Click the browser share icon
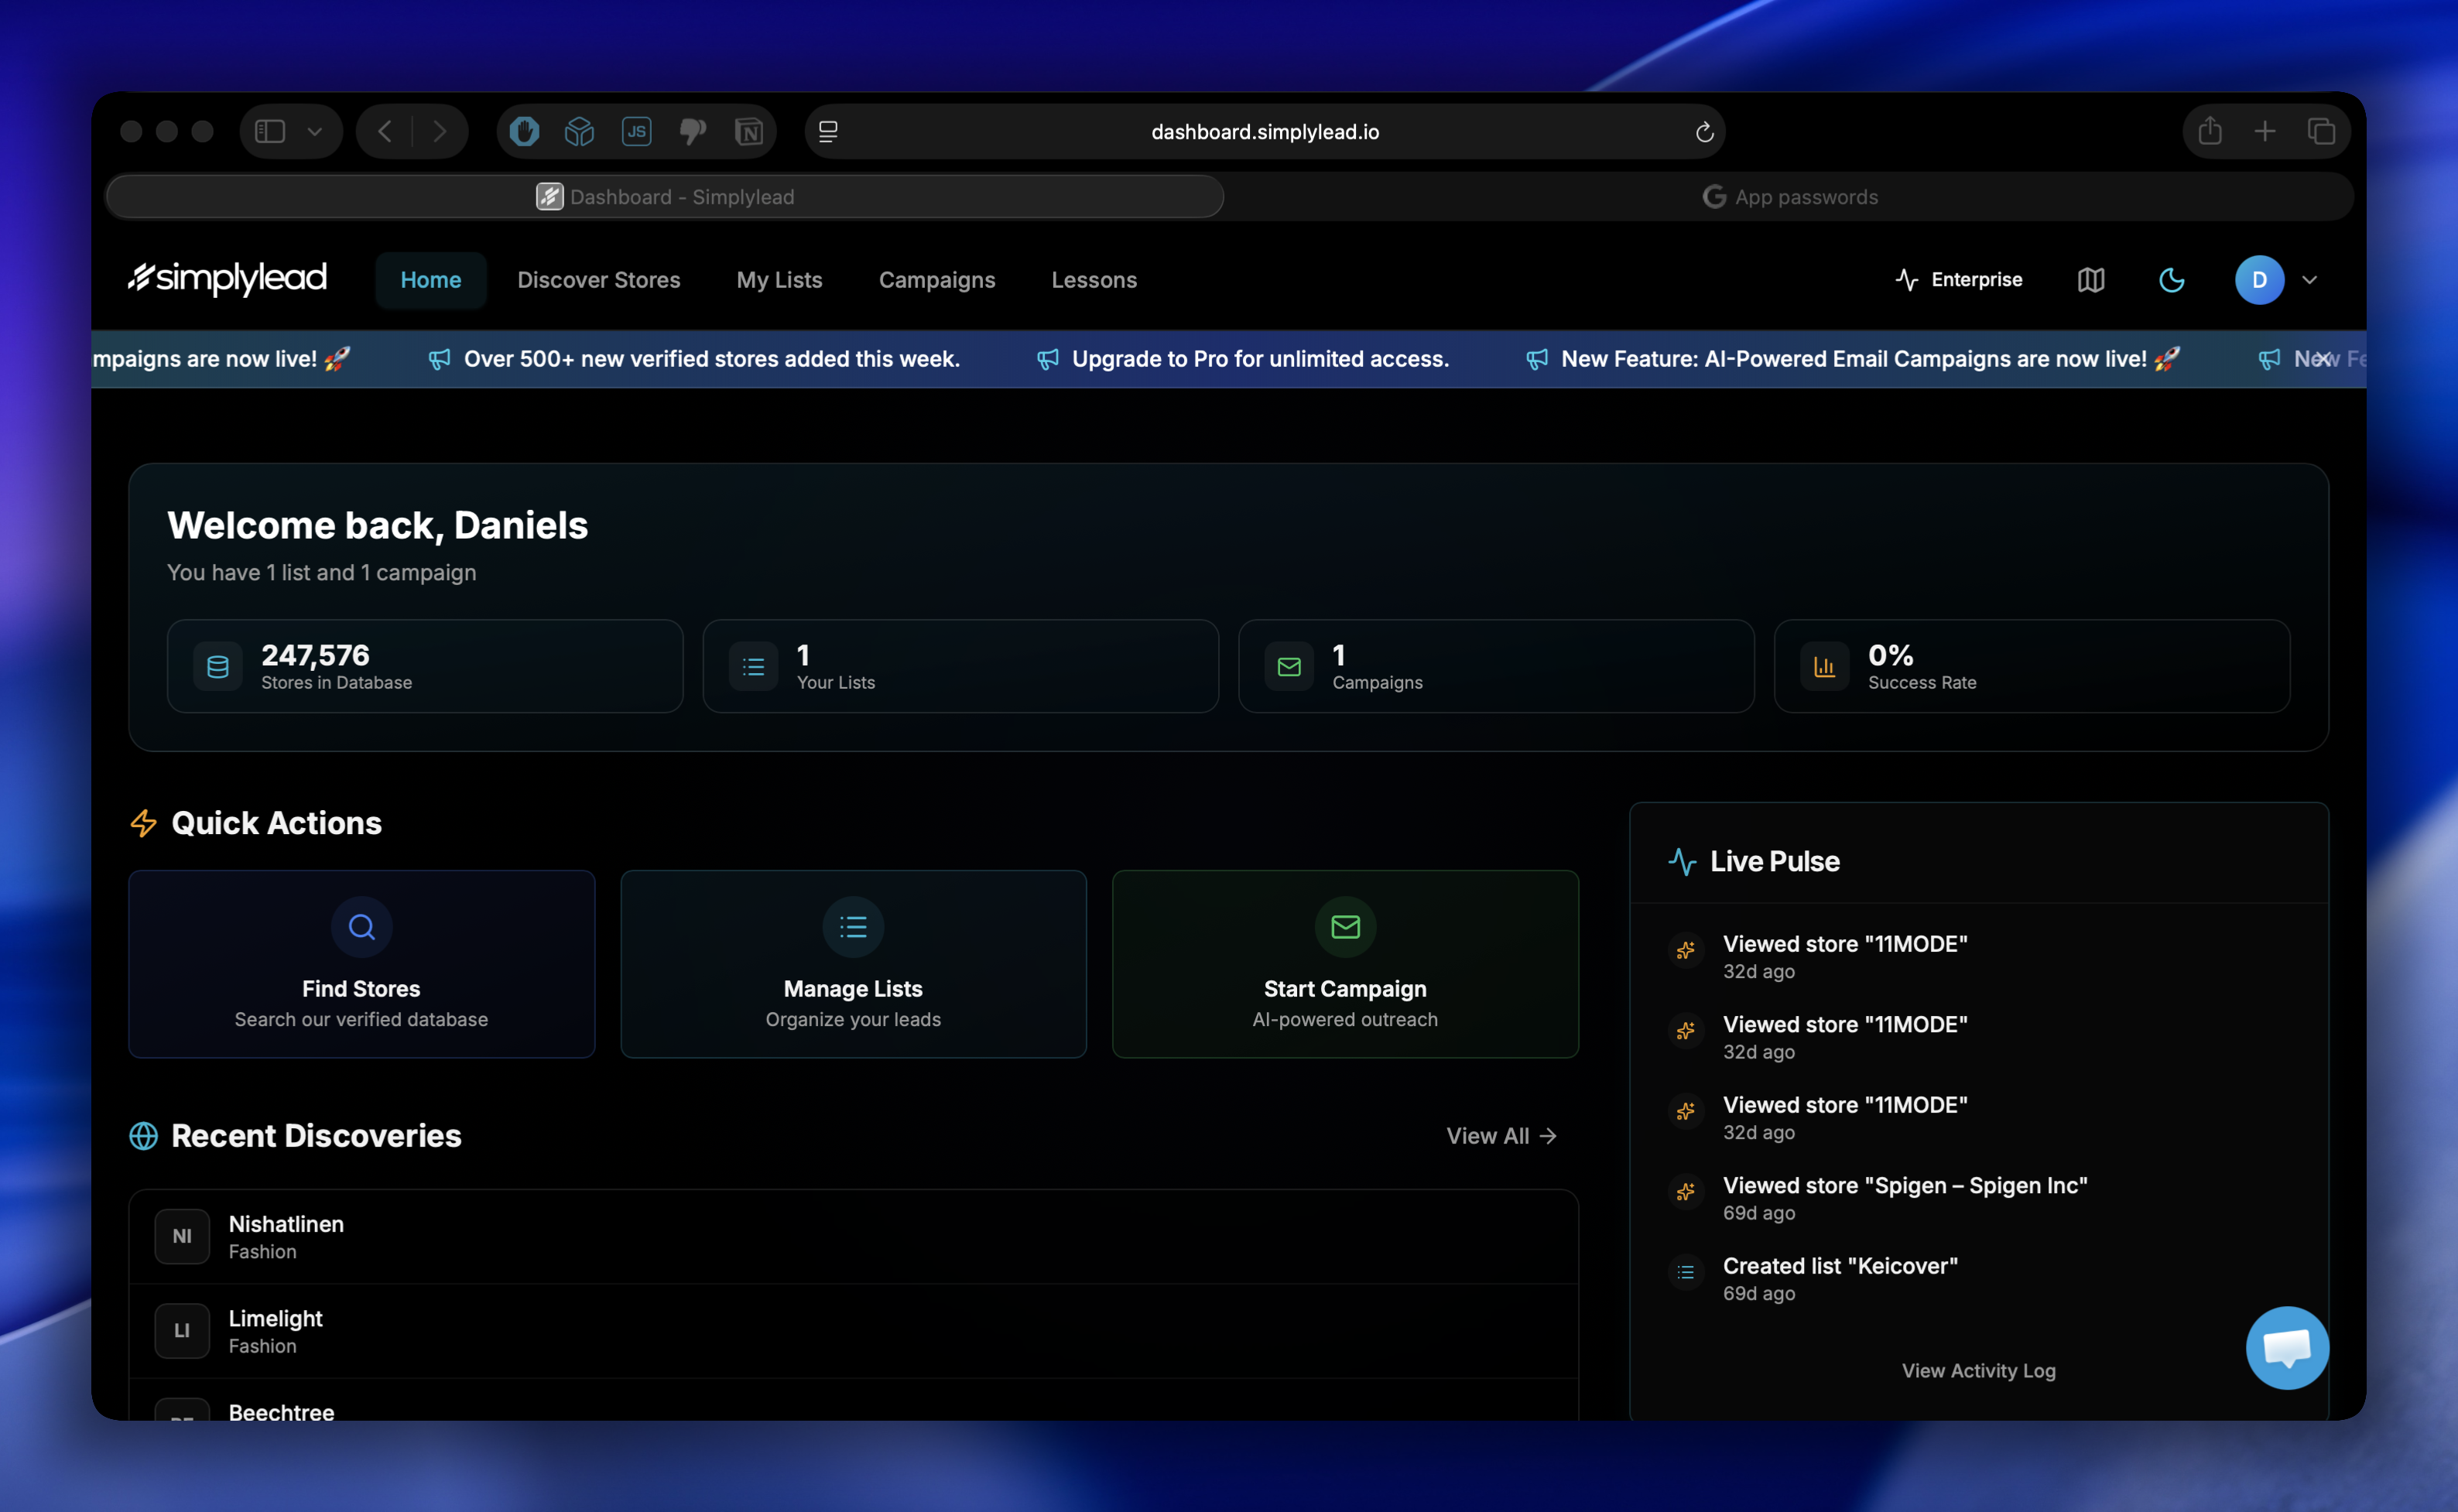Viewport: 2458px width, 1512px height. 2209,132
